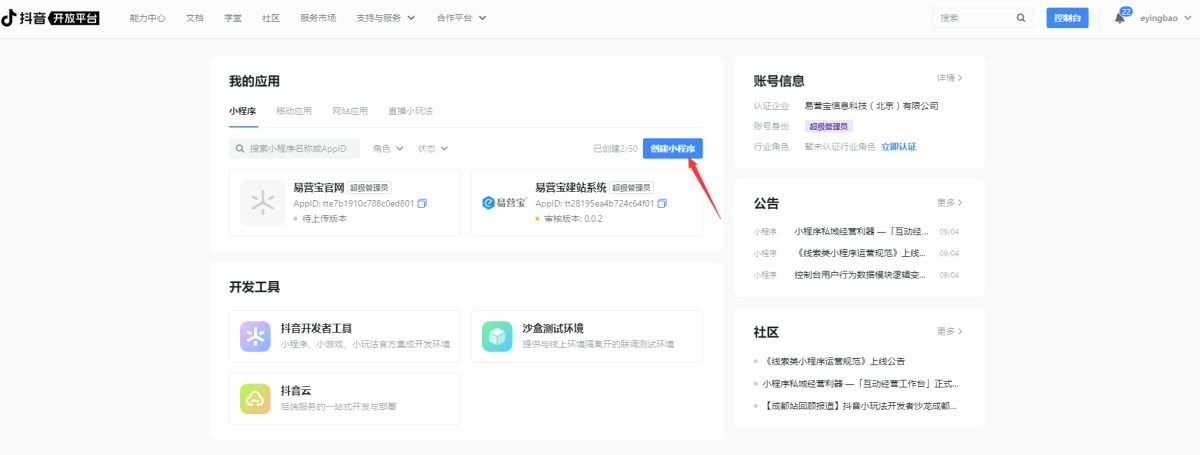Viewport: 1200px width, 455px height.
Task: Open 抖音开发者工具 title
Action: 316,328
